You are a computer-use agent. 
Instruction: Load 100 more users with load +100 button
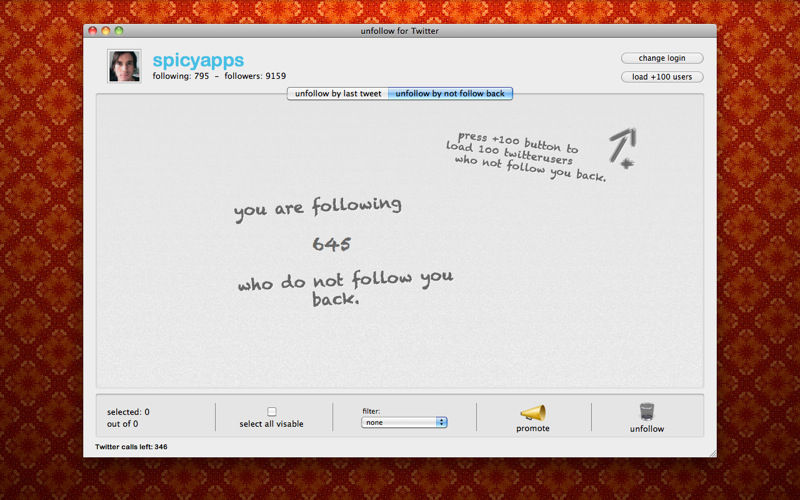tap(662, 77)
